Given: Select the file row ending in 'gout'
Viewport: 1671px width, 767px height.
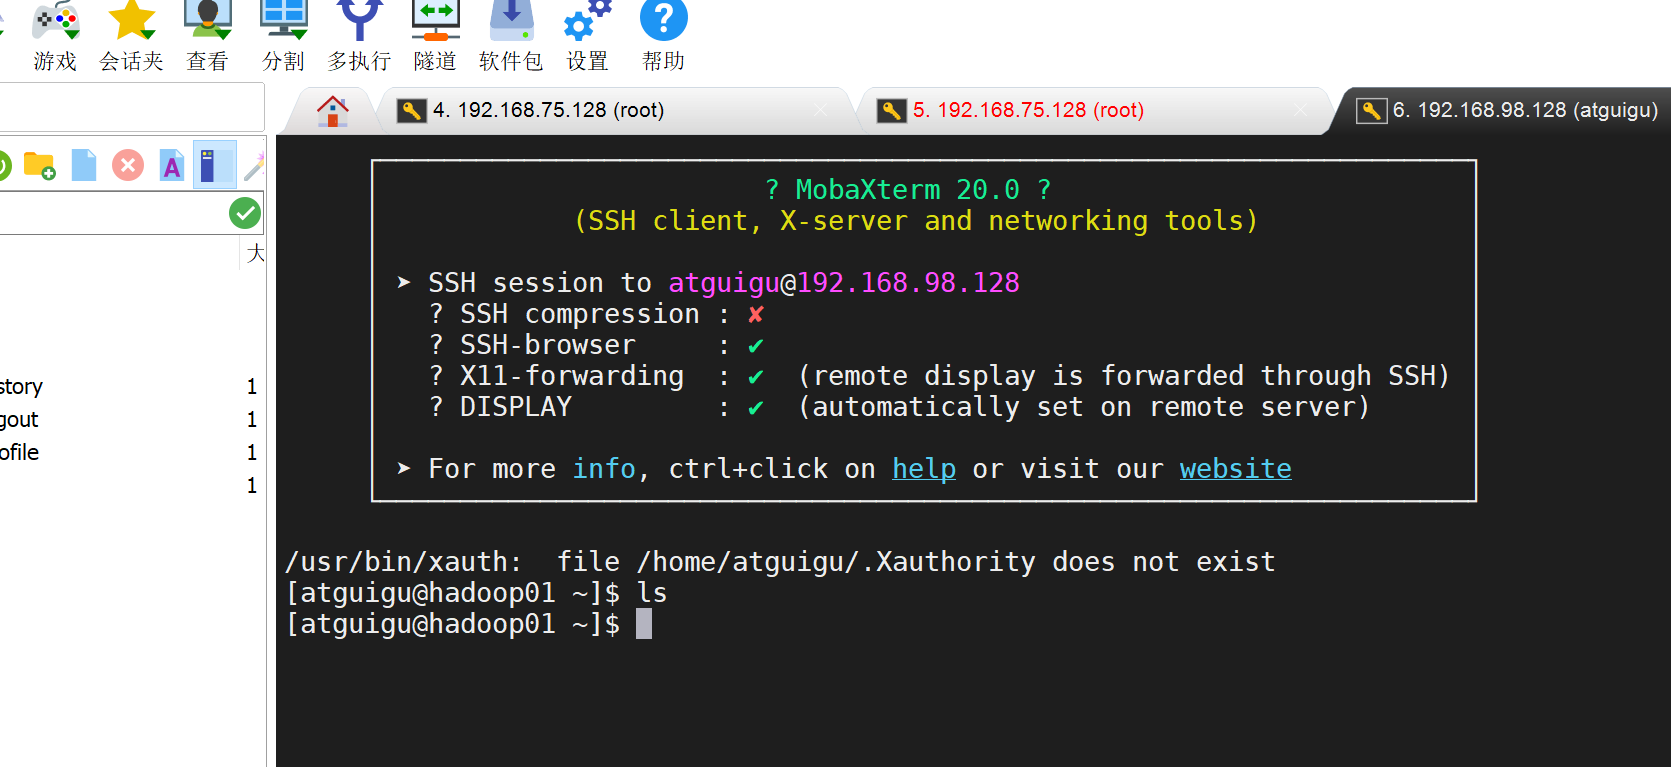Looking at the screenshot, I should point(130,419).
